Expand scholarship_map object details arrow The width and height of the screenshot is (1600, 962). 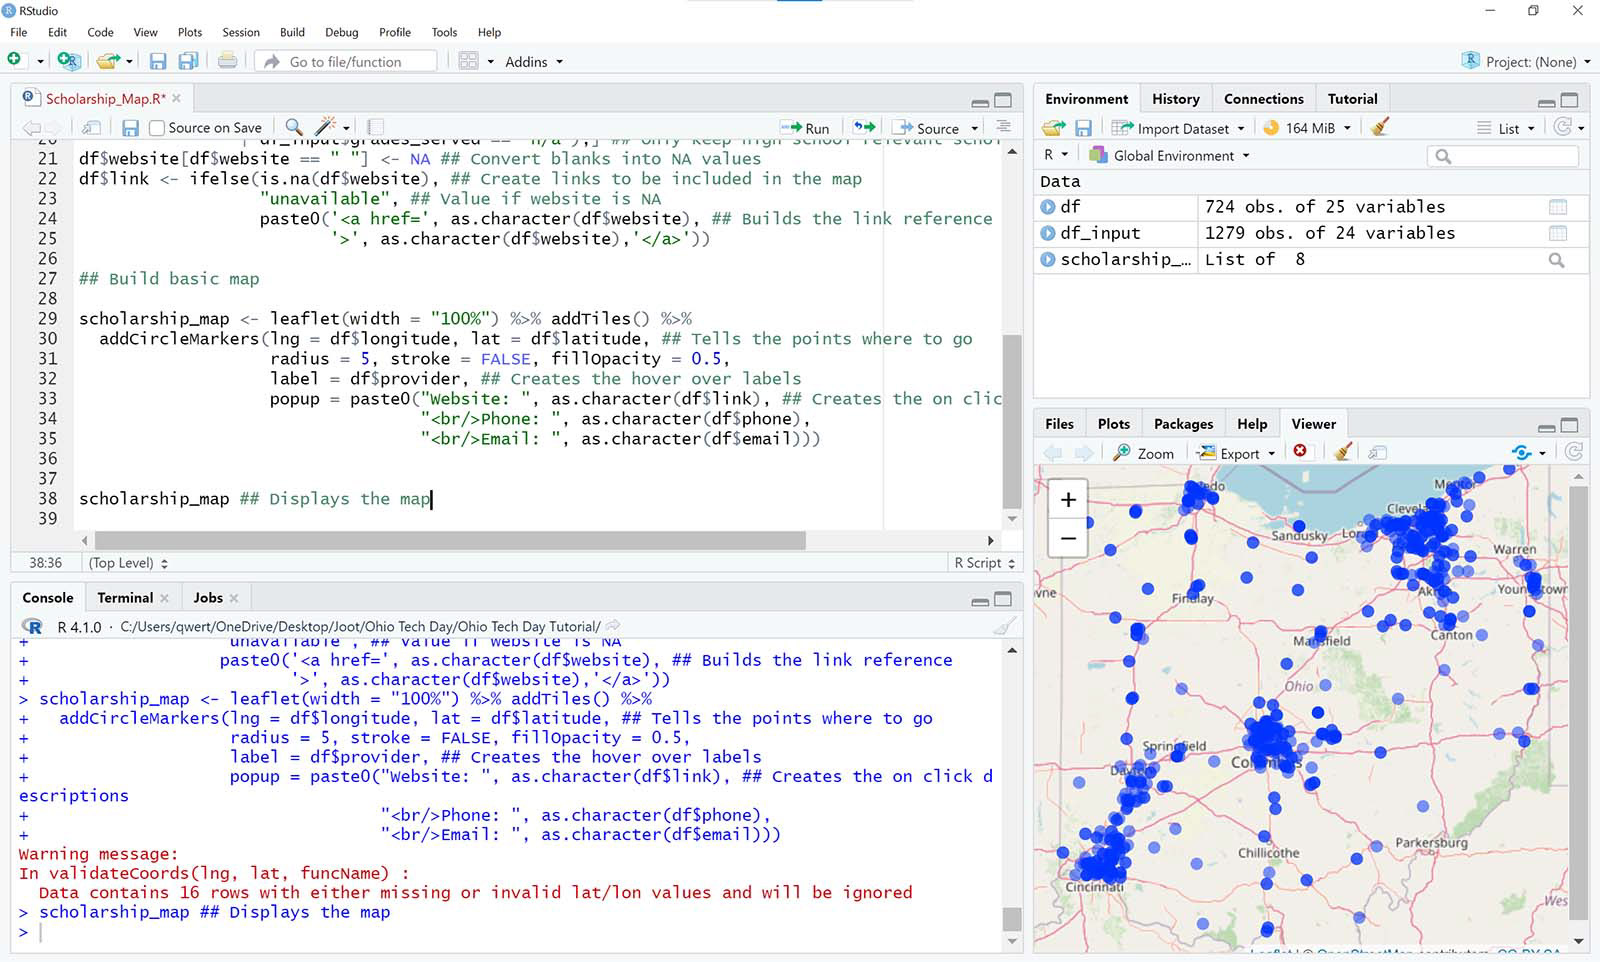(1048, 259)
